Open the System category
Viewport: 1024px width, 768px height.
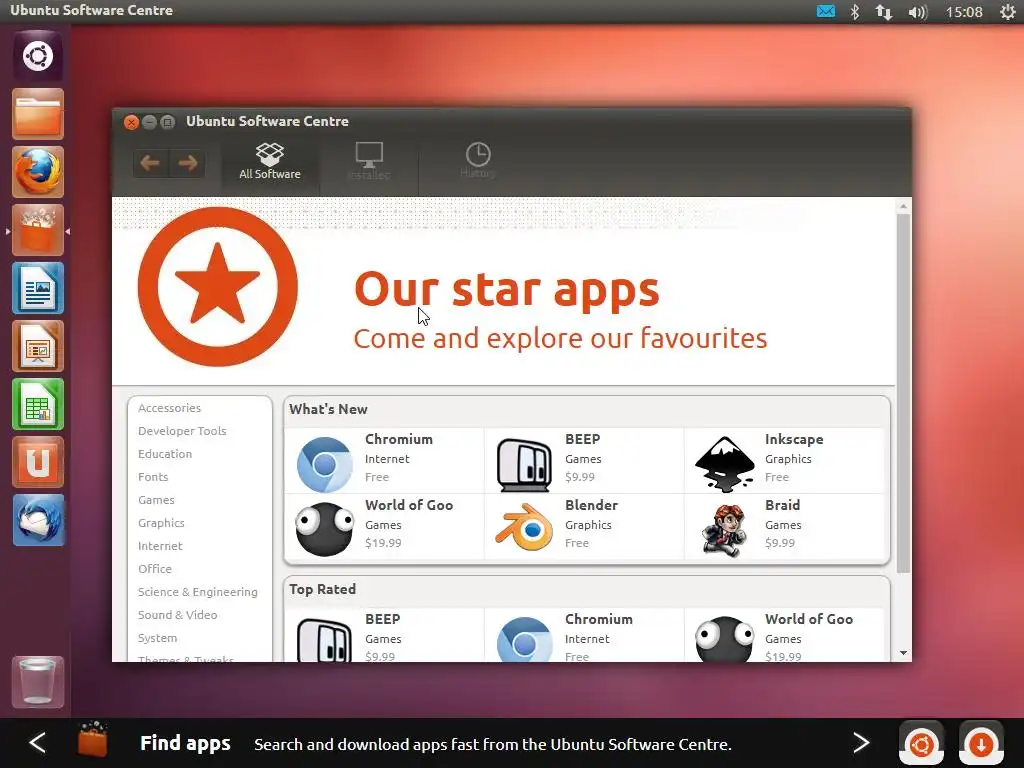tap(157, 638)
